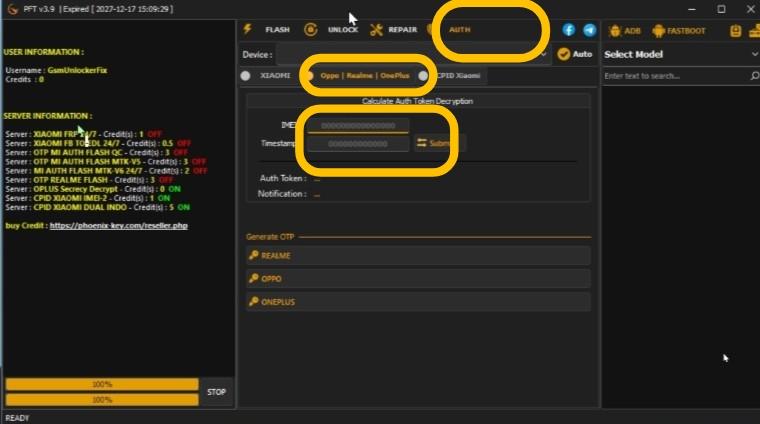760x424 pixels.
Task: Expand the Device dropdown
Action: [x=413, y=54]
